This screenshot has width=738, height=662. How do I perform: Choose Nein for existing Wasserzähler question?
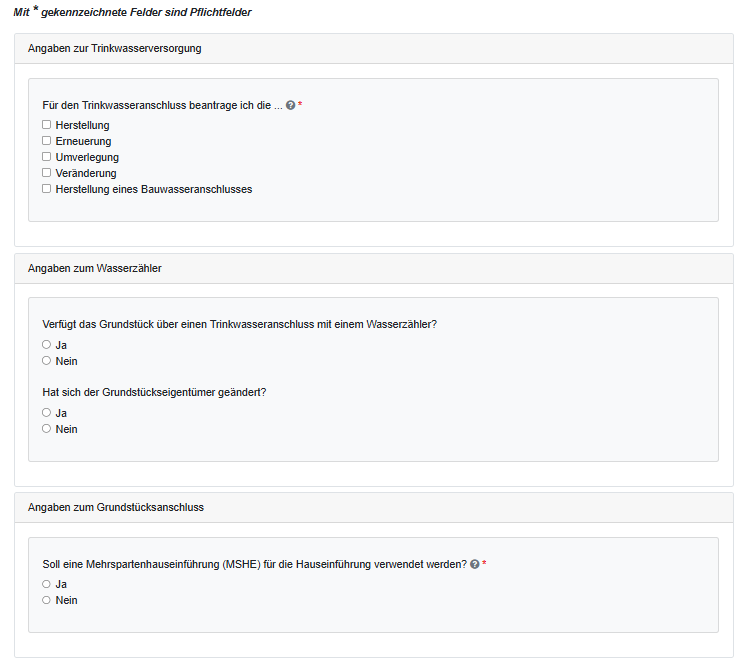click(x=46, y=361)
